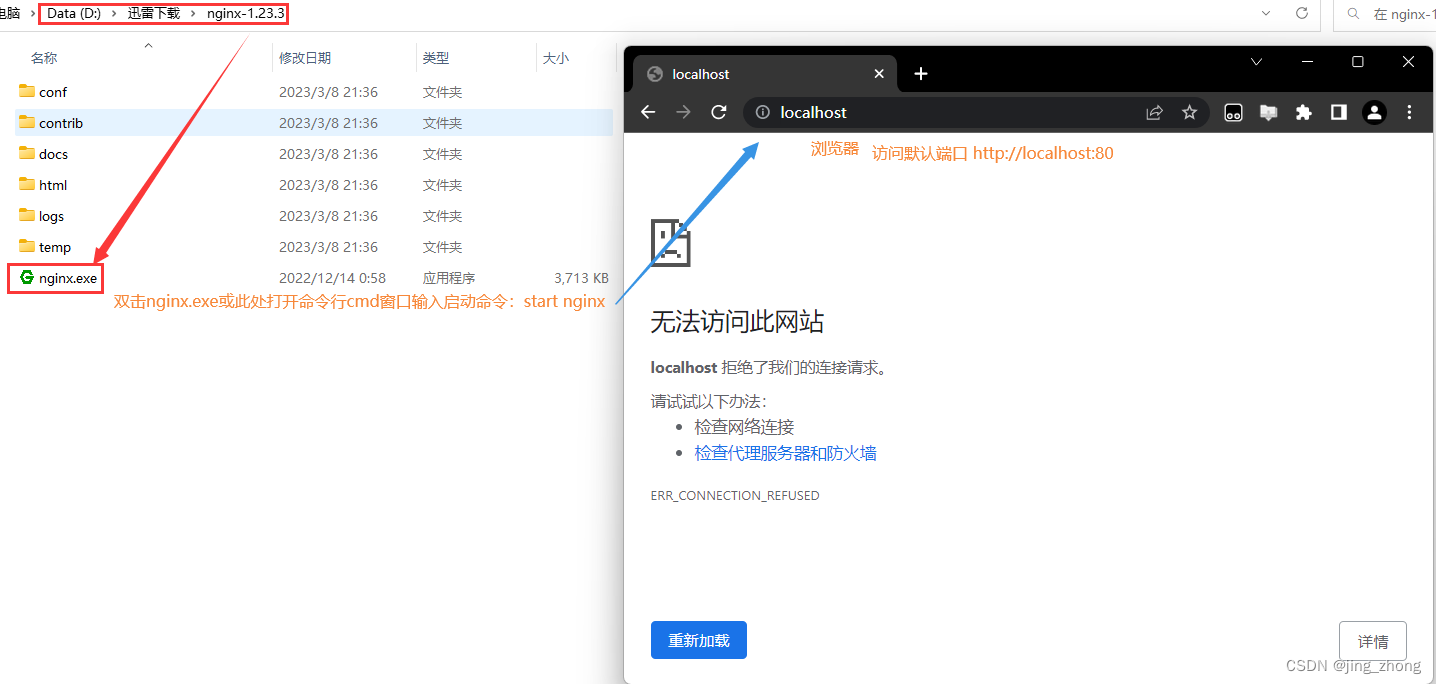Click the 重新加载 reload button
The image size is (1436, 684).
[x=699, y=641]
